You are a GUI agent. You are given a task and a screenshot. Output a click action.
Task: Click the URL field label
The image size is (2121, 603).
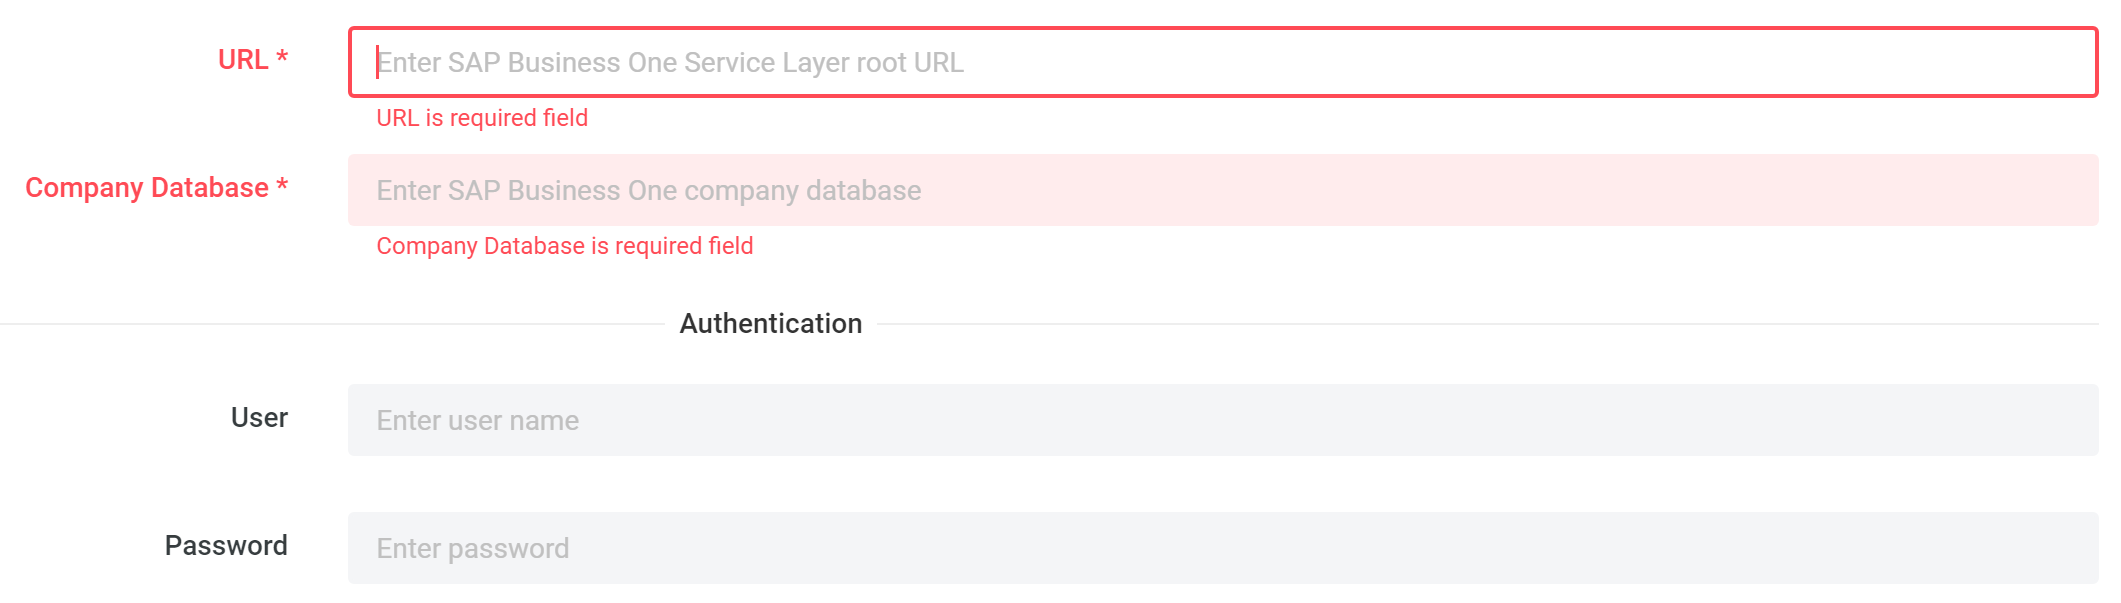243,60
